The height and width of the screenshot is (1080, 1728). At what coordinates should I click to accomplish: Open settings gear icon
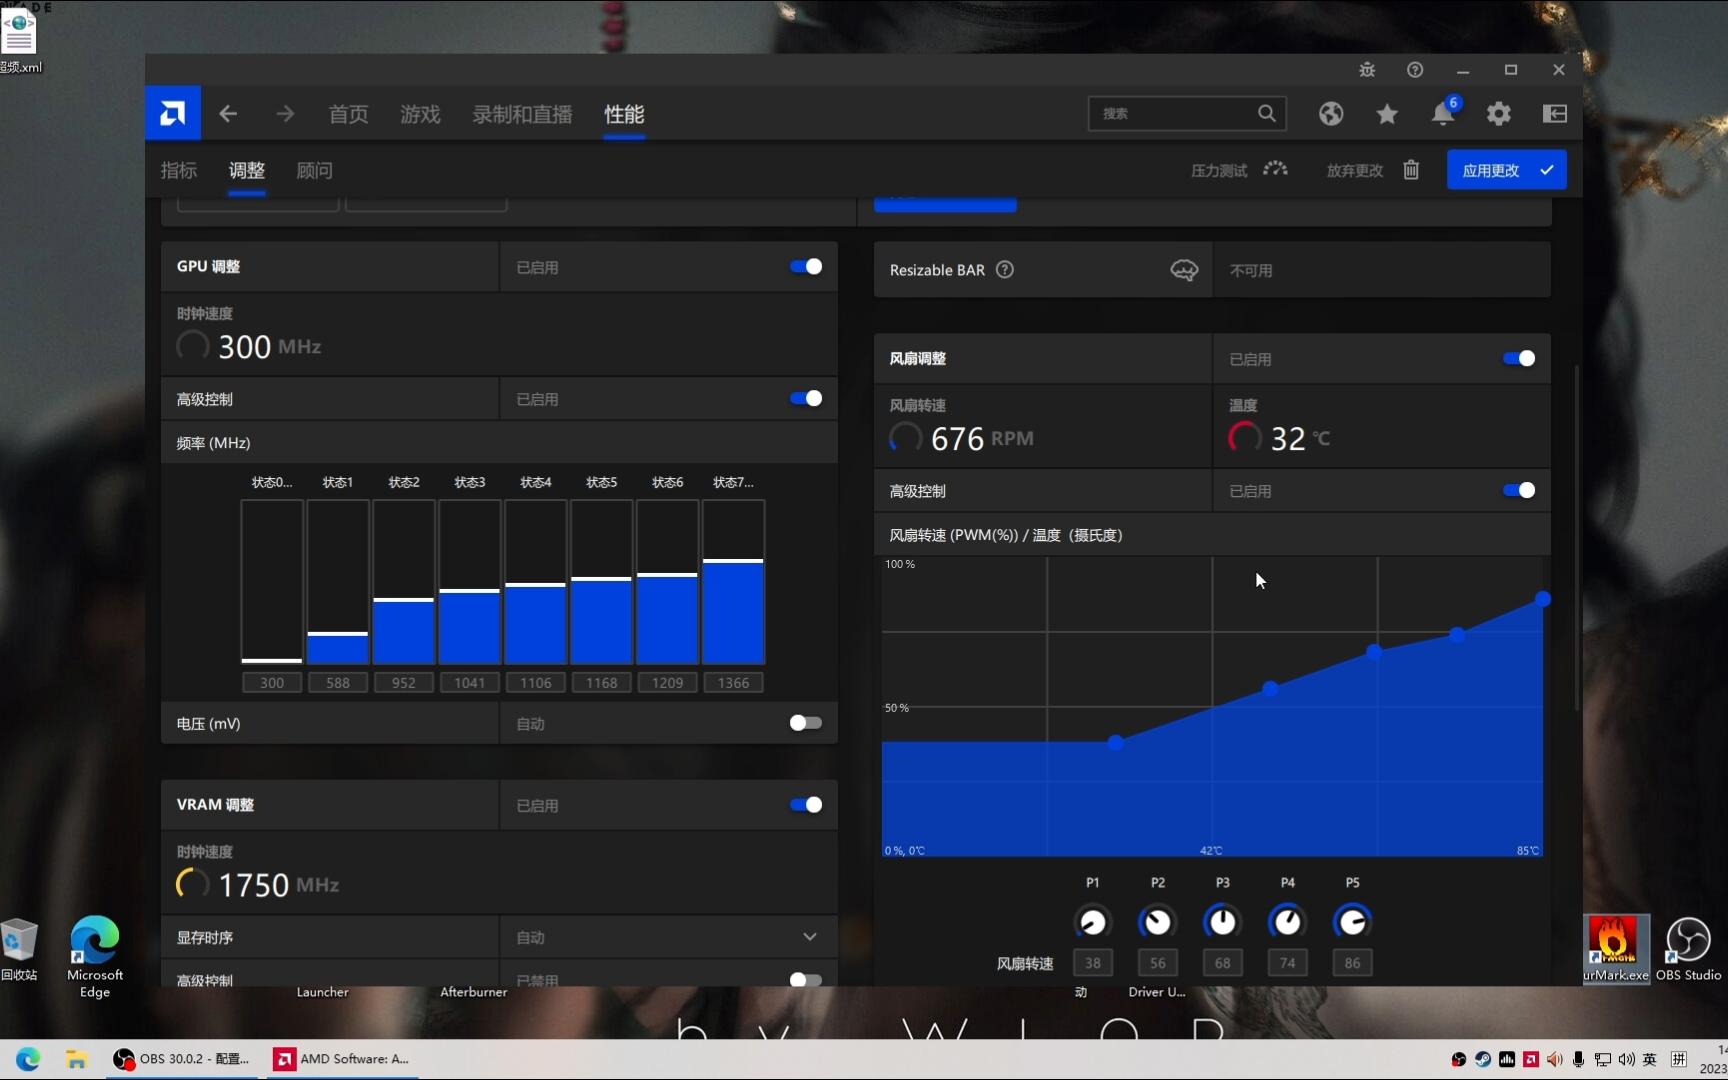[1498, 114]
